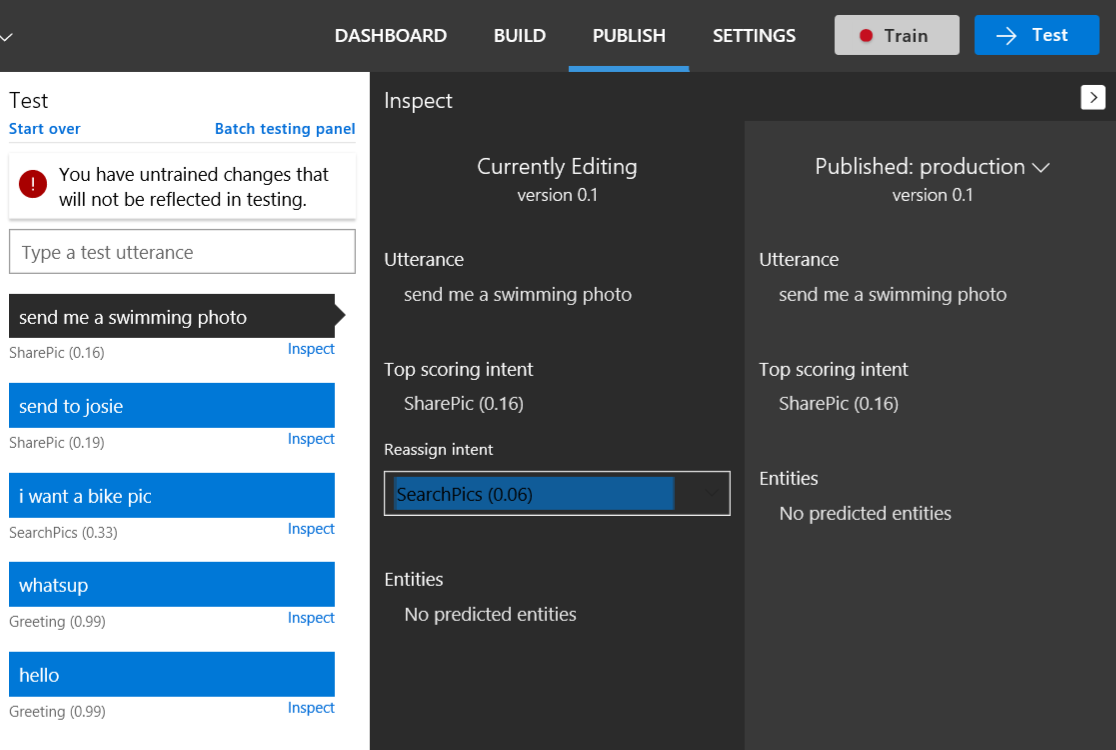Open the Reassign intent combo box
Screen dimensions: 1116x750
pos(557,493)
